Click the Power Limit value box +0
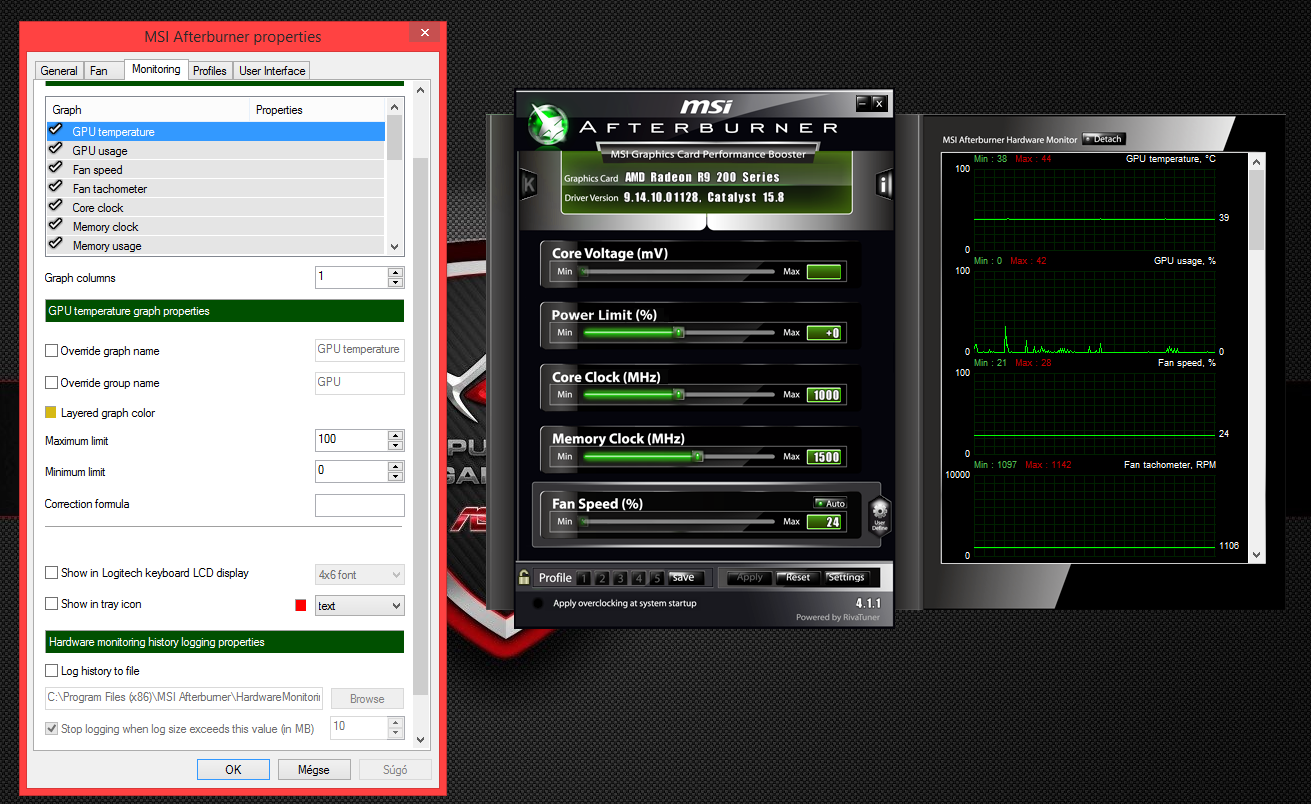Screen dimensions: 1311x804 825,333
